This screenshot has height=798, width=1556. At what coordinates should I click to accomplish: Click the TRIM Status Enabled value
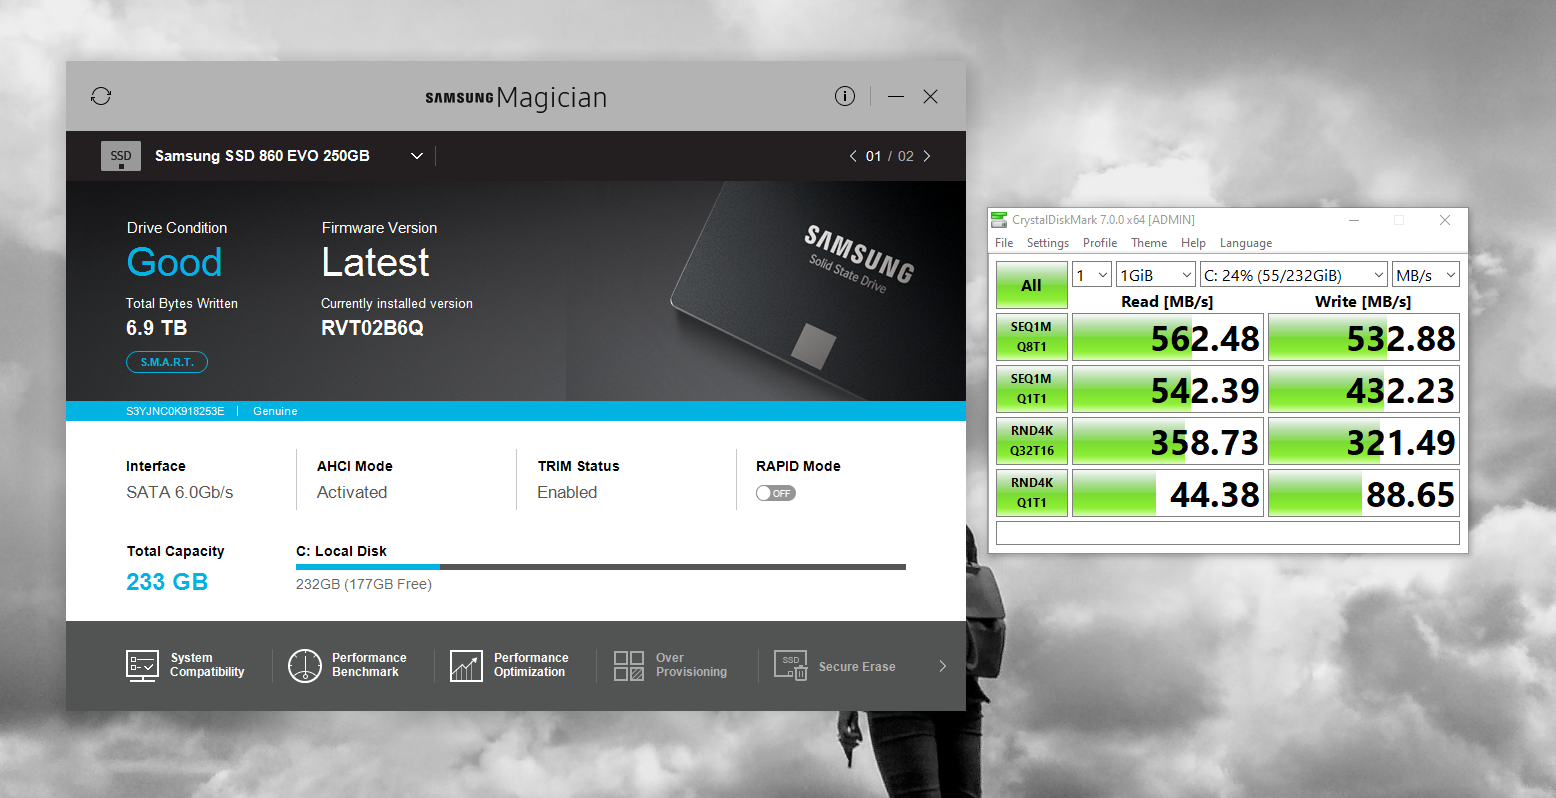[x=567, y=492]
